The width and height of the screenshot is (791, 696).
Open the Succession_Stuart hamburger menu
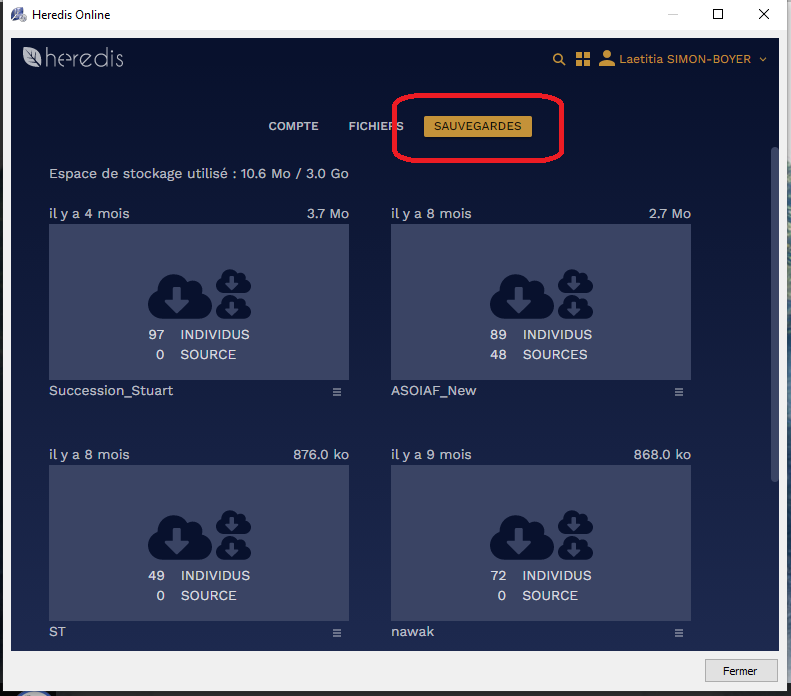click(337, 392)
